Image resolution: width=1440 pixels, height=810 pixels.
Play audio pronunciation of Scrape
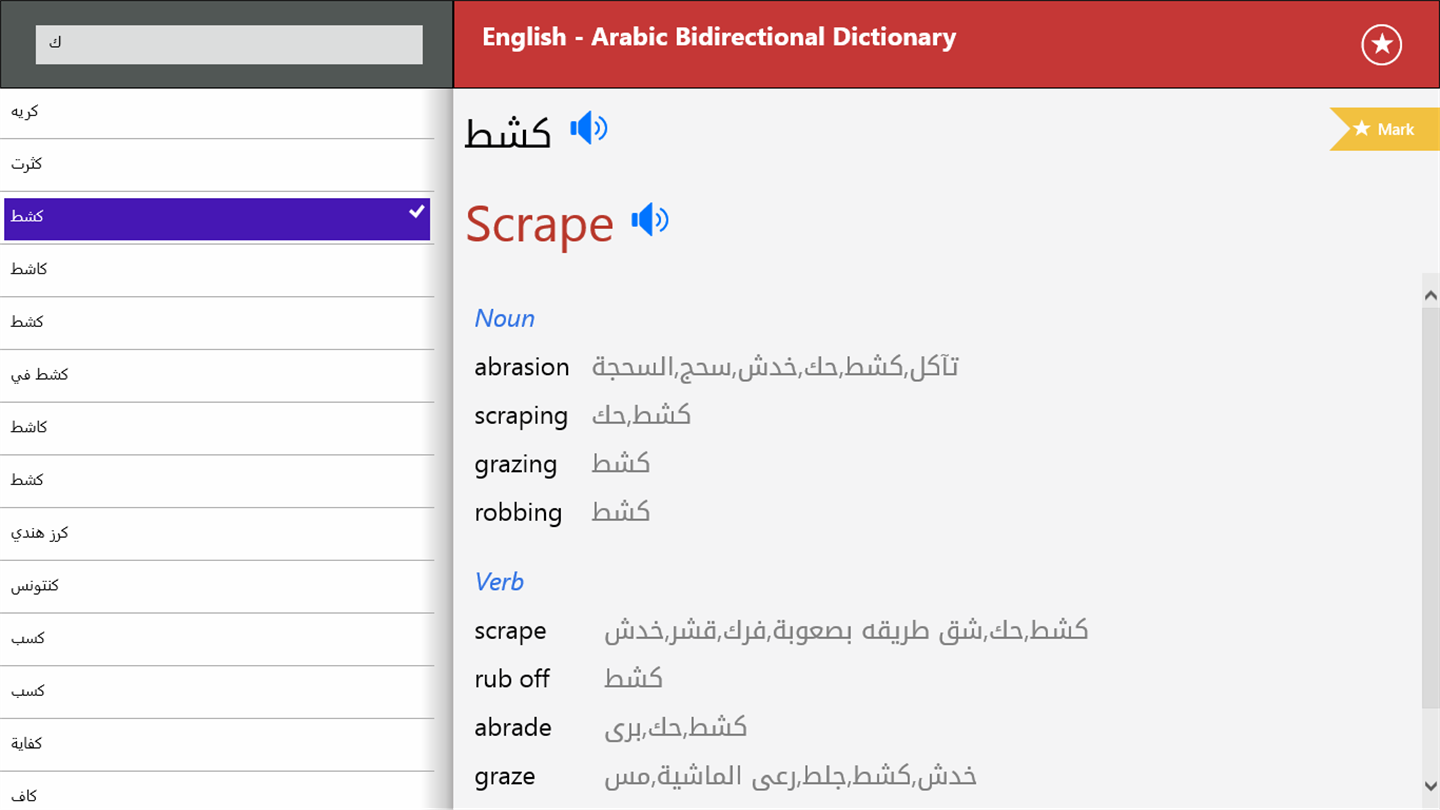click(649, 220)
